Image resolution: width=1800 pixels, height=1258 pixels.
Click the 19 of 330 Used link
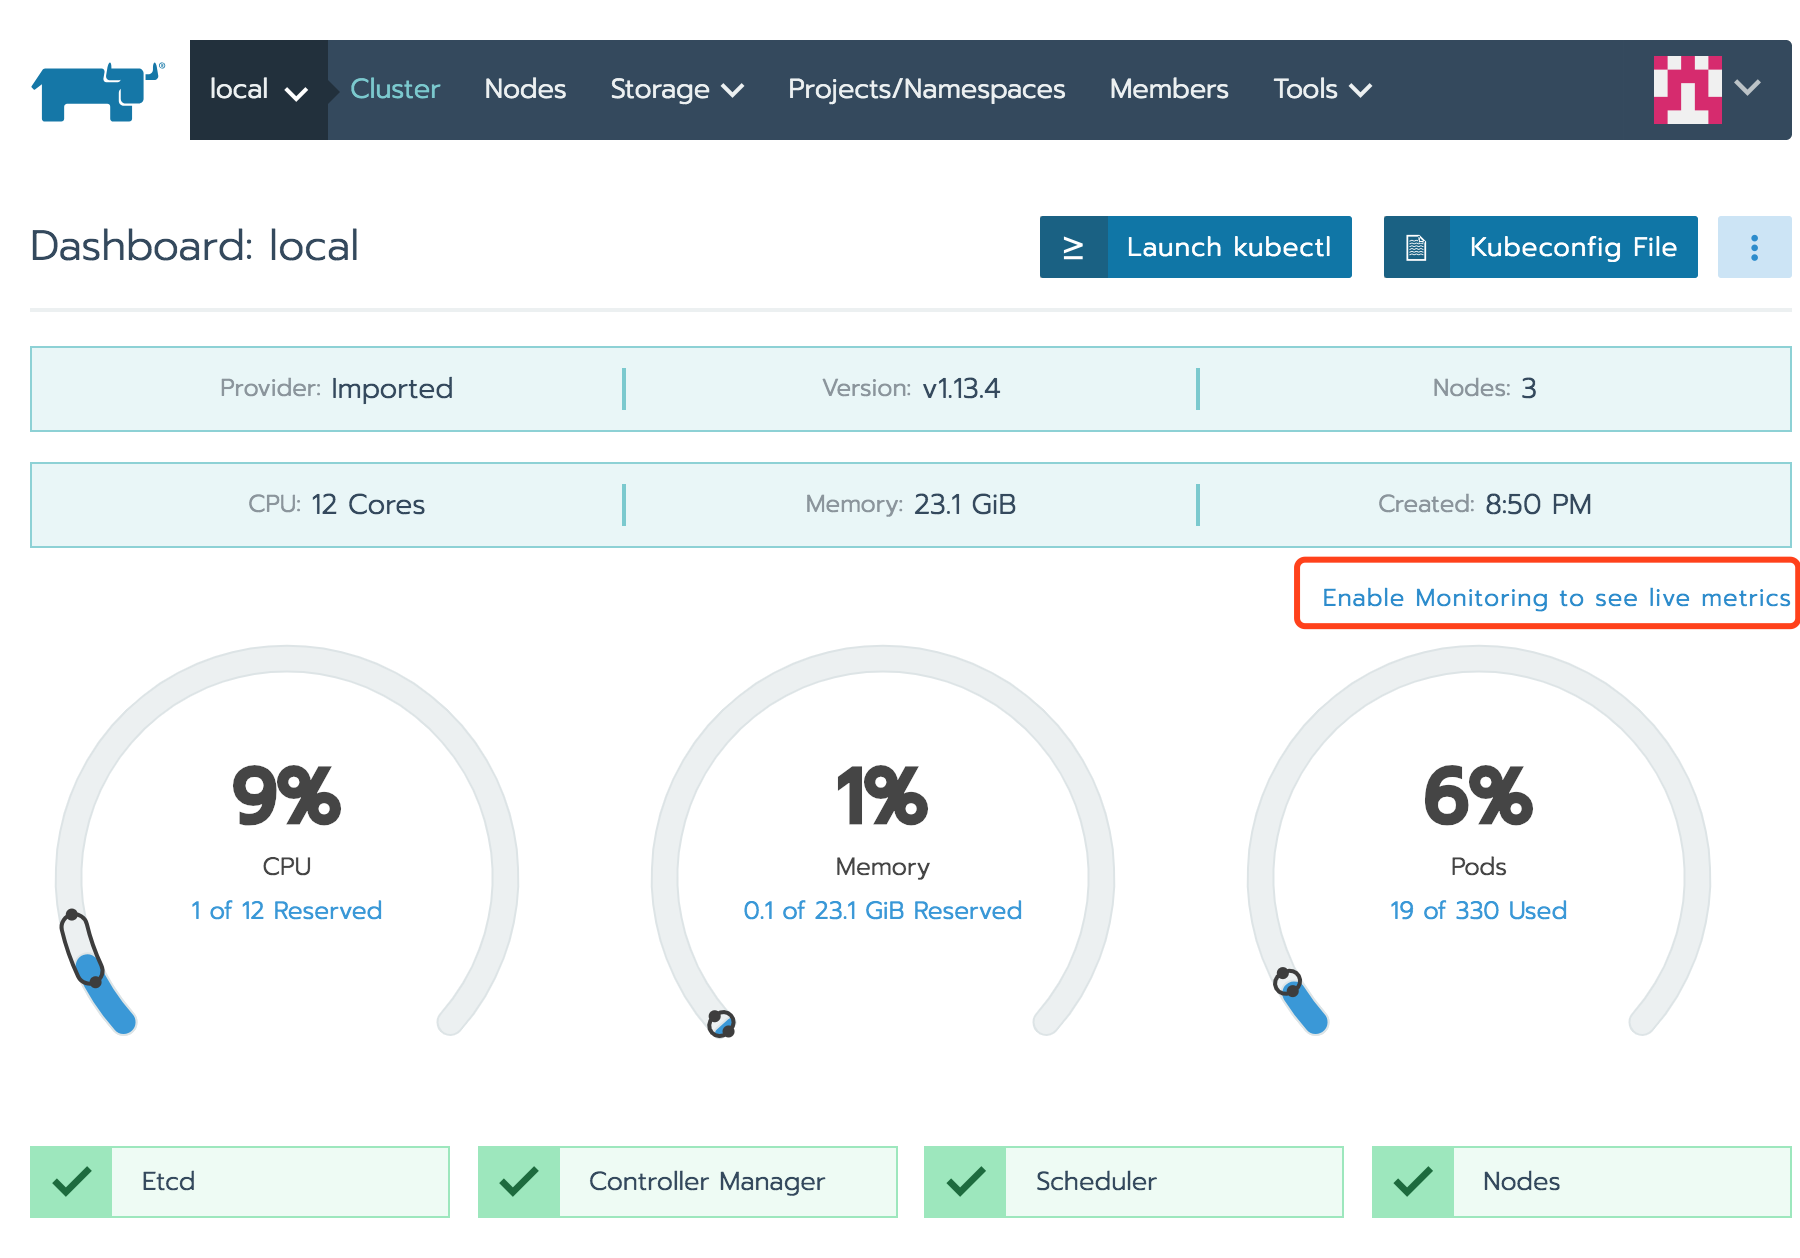coord(1478,910)
